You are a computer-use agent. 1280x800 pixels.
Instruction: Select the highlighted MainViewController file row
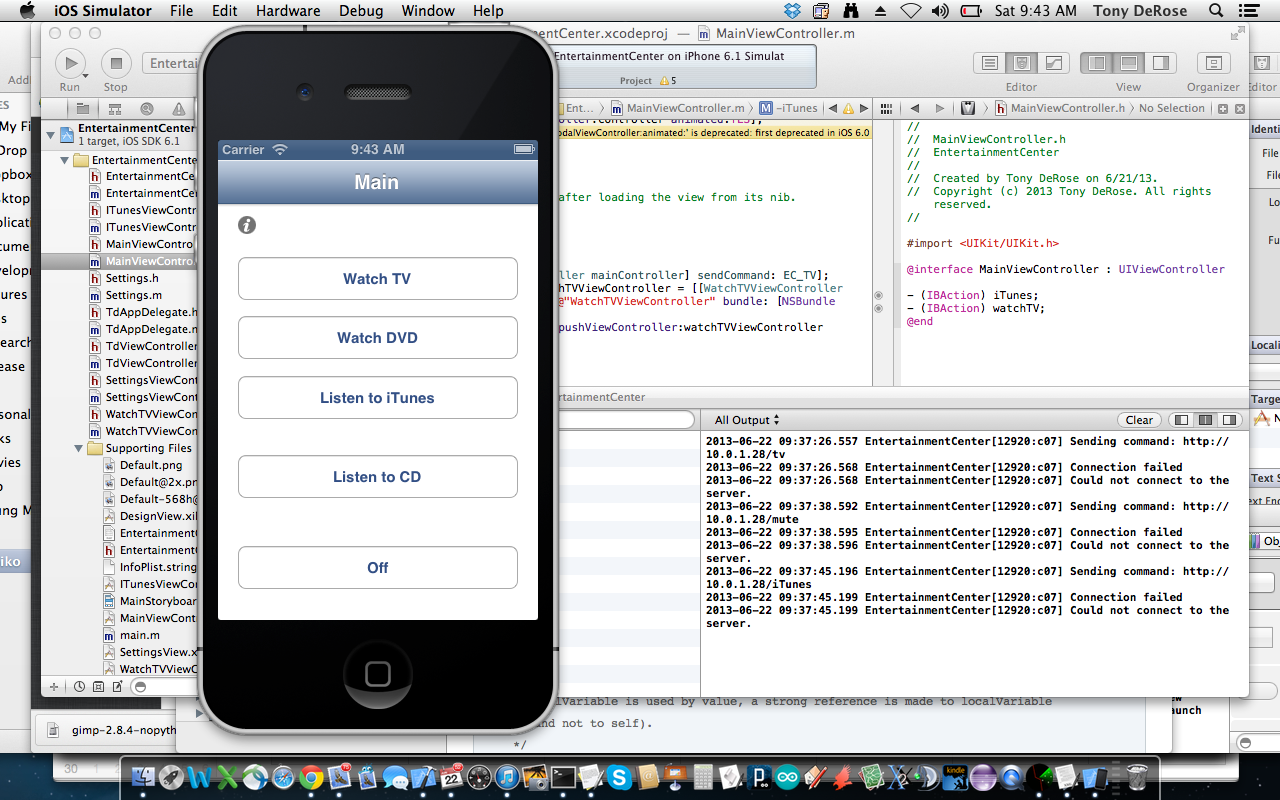(120, 261)
